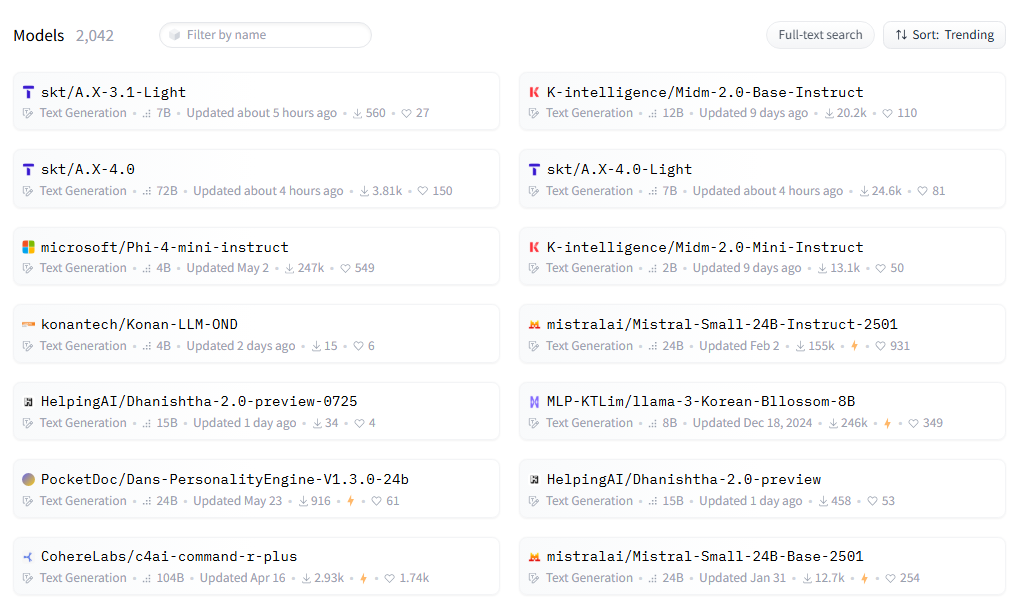Click 'Updated 2 days ago' on Konan-LLM-OND
Viewport: 1019px width, 603px height.
pyautogui.click(x=241, y=346)
